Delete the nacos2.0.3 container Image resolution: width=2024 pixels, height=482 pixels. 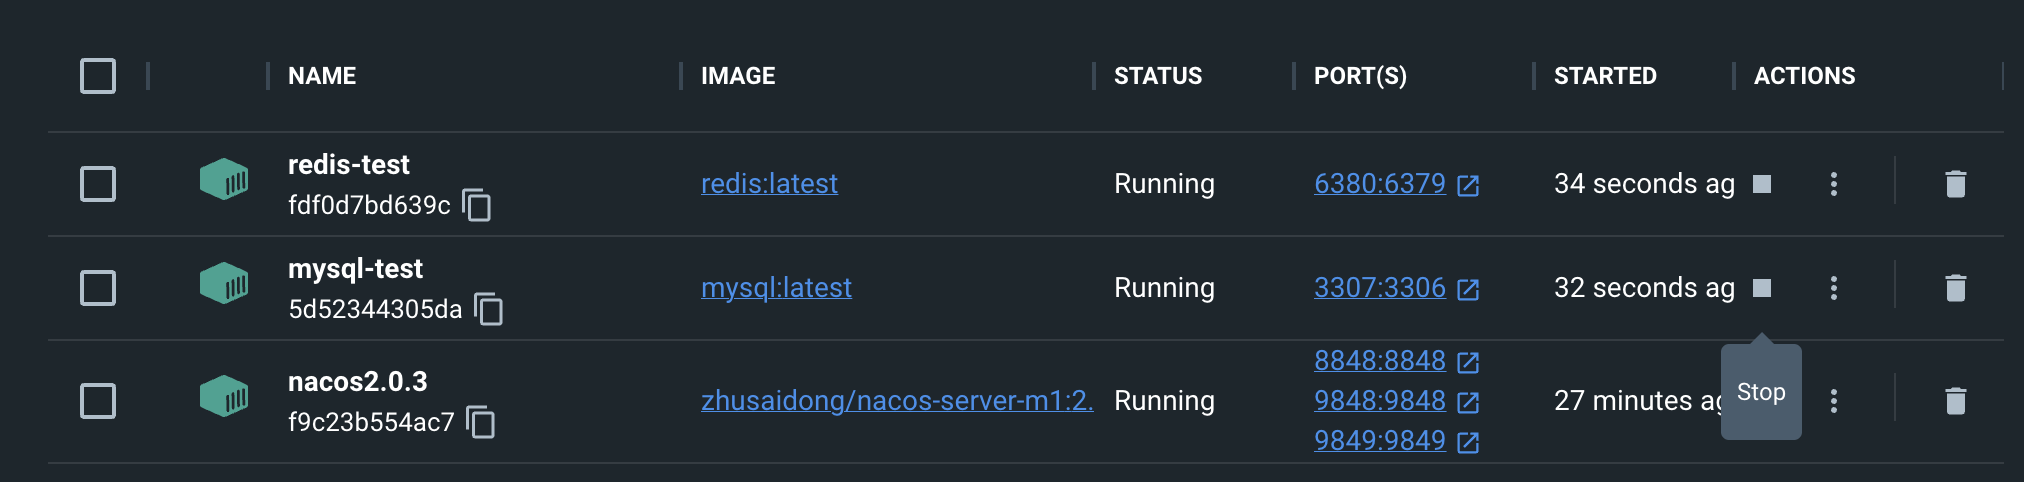coord(1955,401)
